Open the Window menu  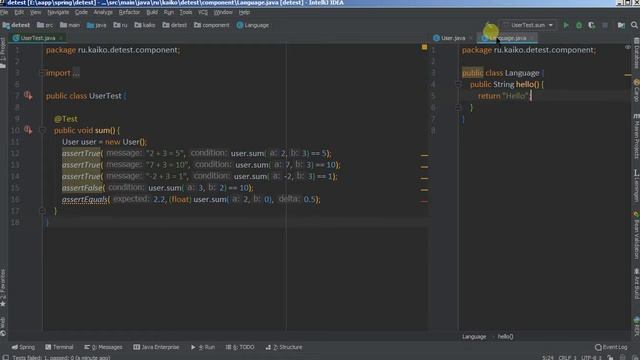click(x=223, y=12)
